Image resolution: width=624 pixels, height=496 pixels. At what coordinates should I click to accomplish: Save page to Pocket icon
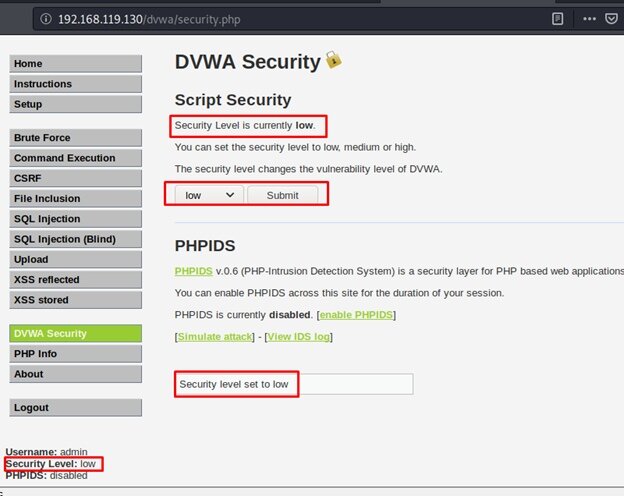tap(611, 19)
